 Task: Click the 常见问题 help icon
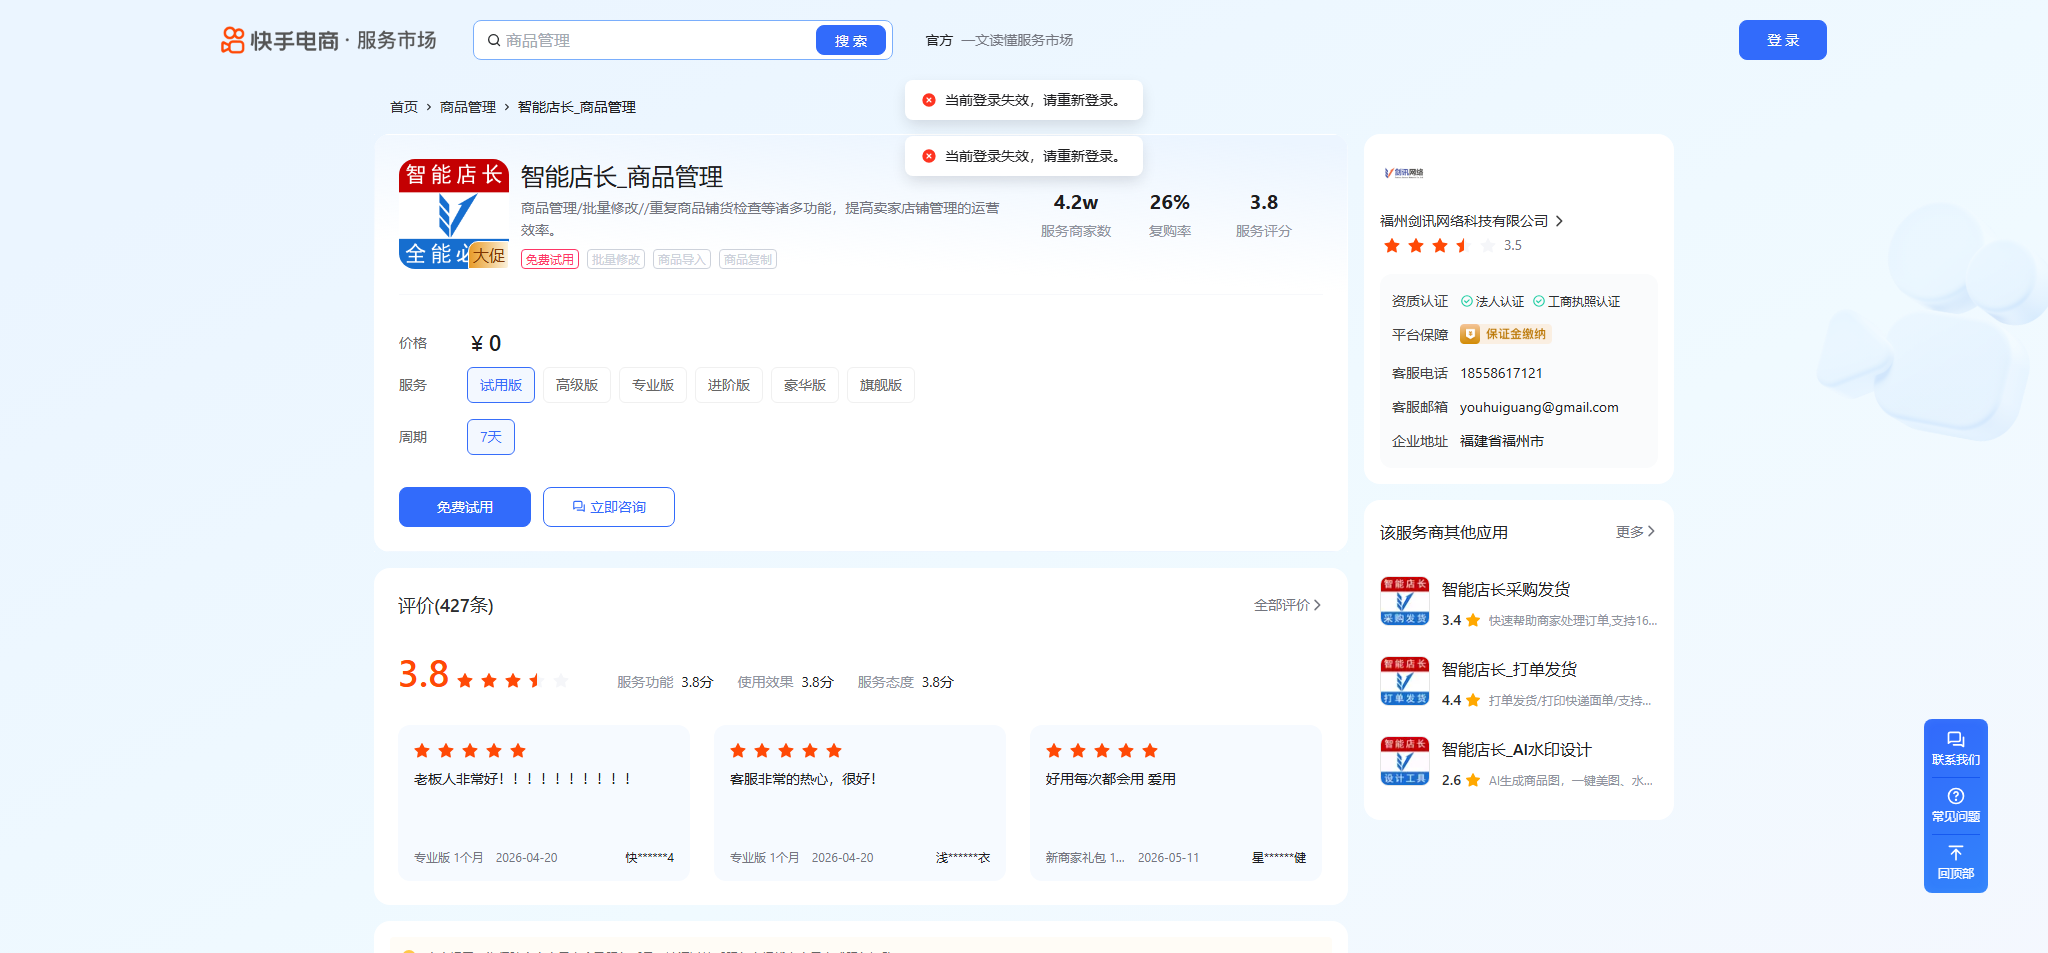click(x=1956, y=796)
